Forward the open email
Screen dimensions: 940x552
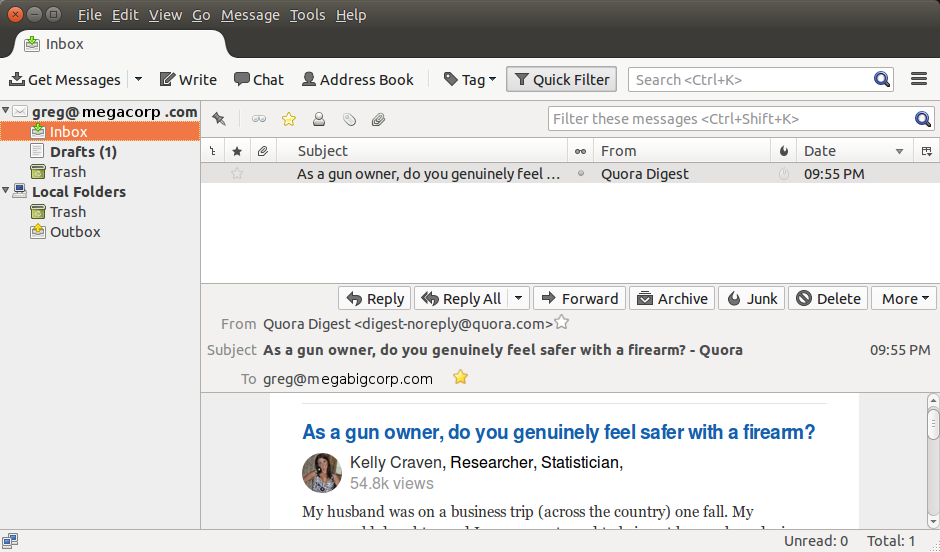(x=579, y=298)
